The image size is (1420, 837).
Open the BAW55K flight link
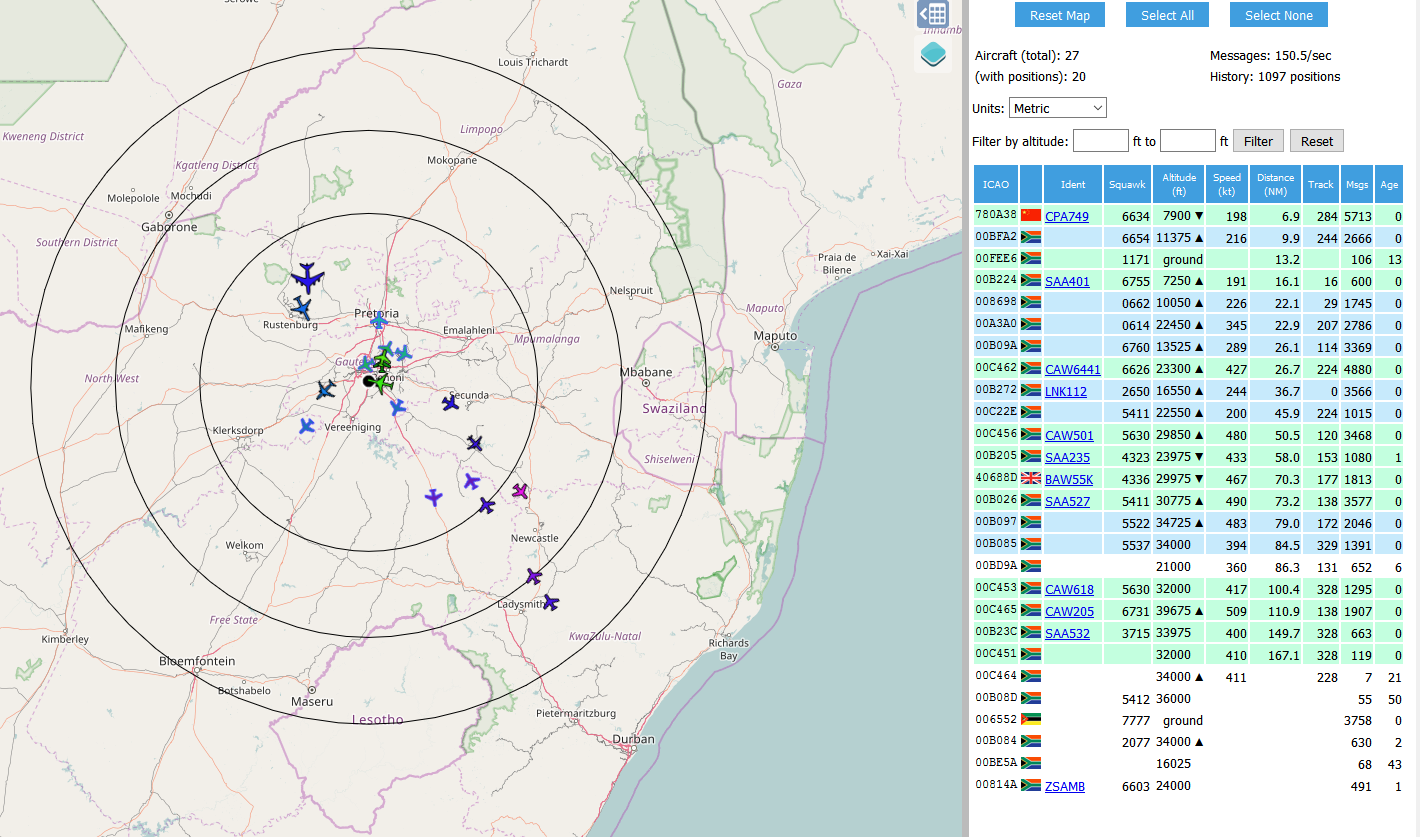click(x=1068, y=479)
